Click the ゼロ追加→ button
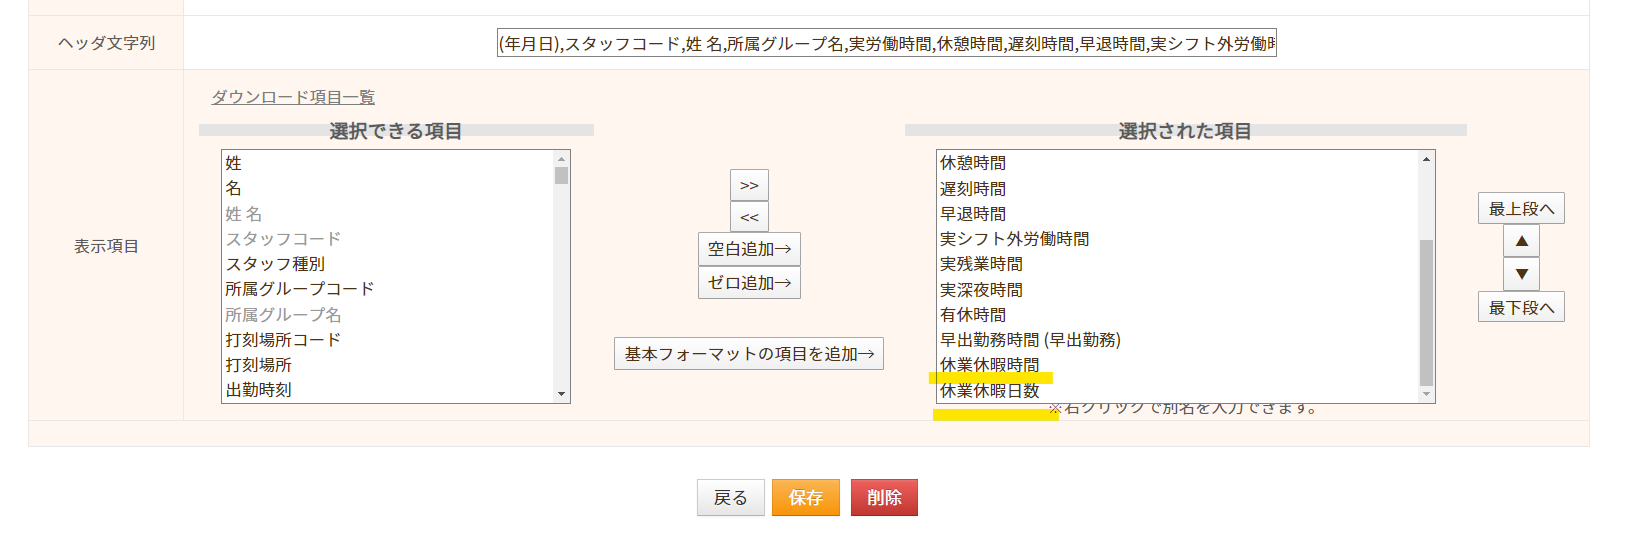Viewport: 1640px width, 546px height. [x=749, y=283]
